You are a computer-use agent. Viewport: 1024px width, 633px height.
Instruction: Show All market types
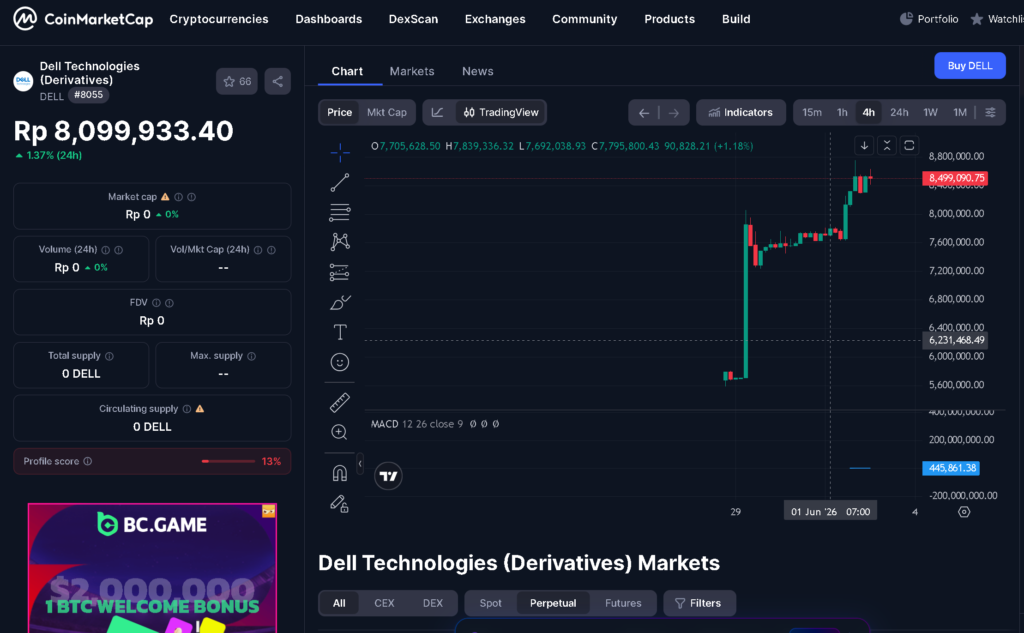[339, 603]
